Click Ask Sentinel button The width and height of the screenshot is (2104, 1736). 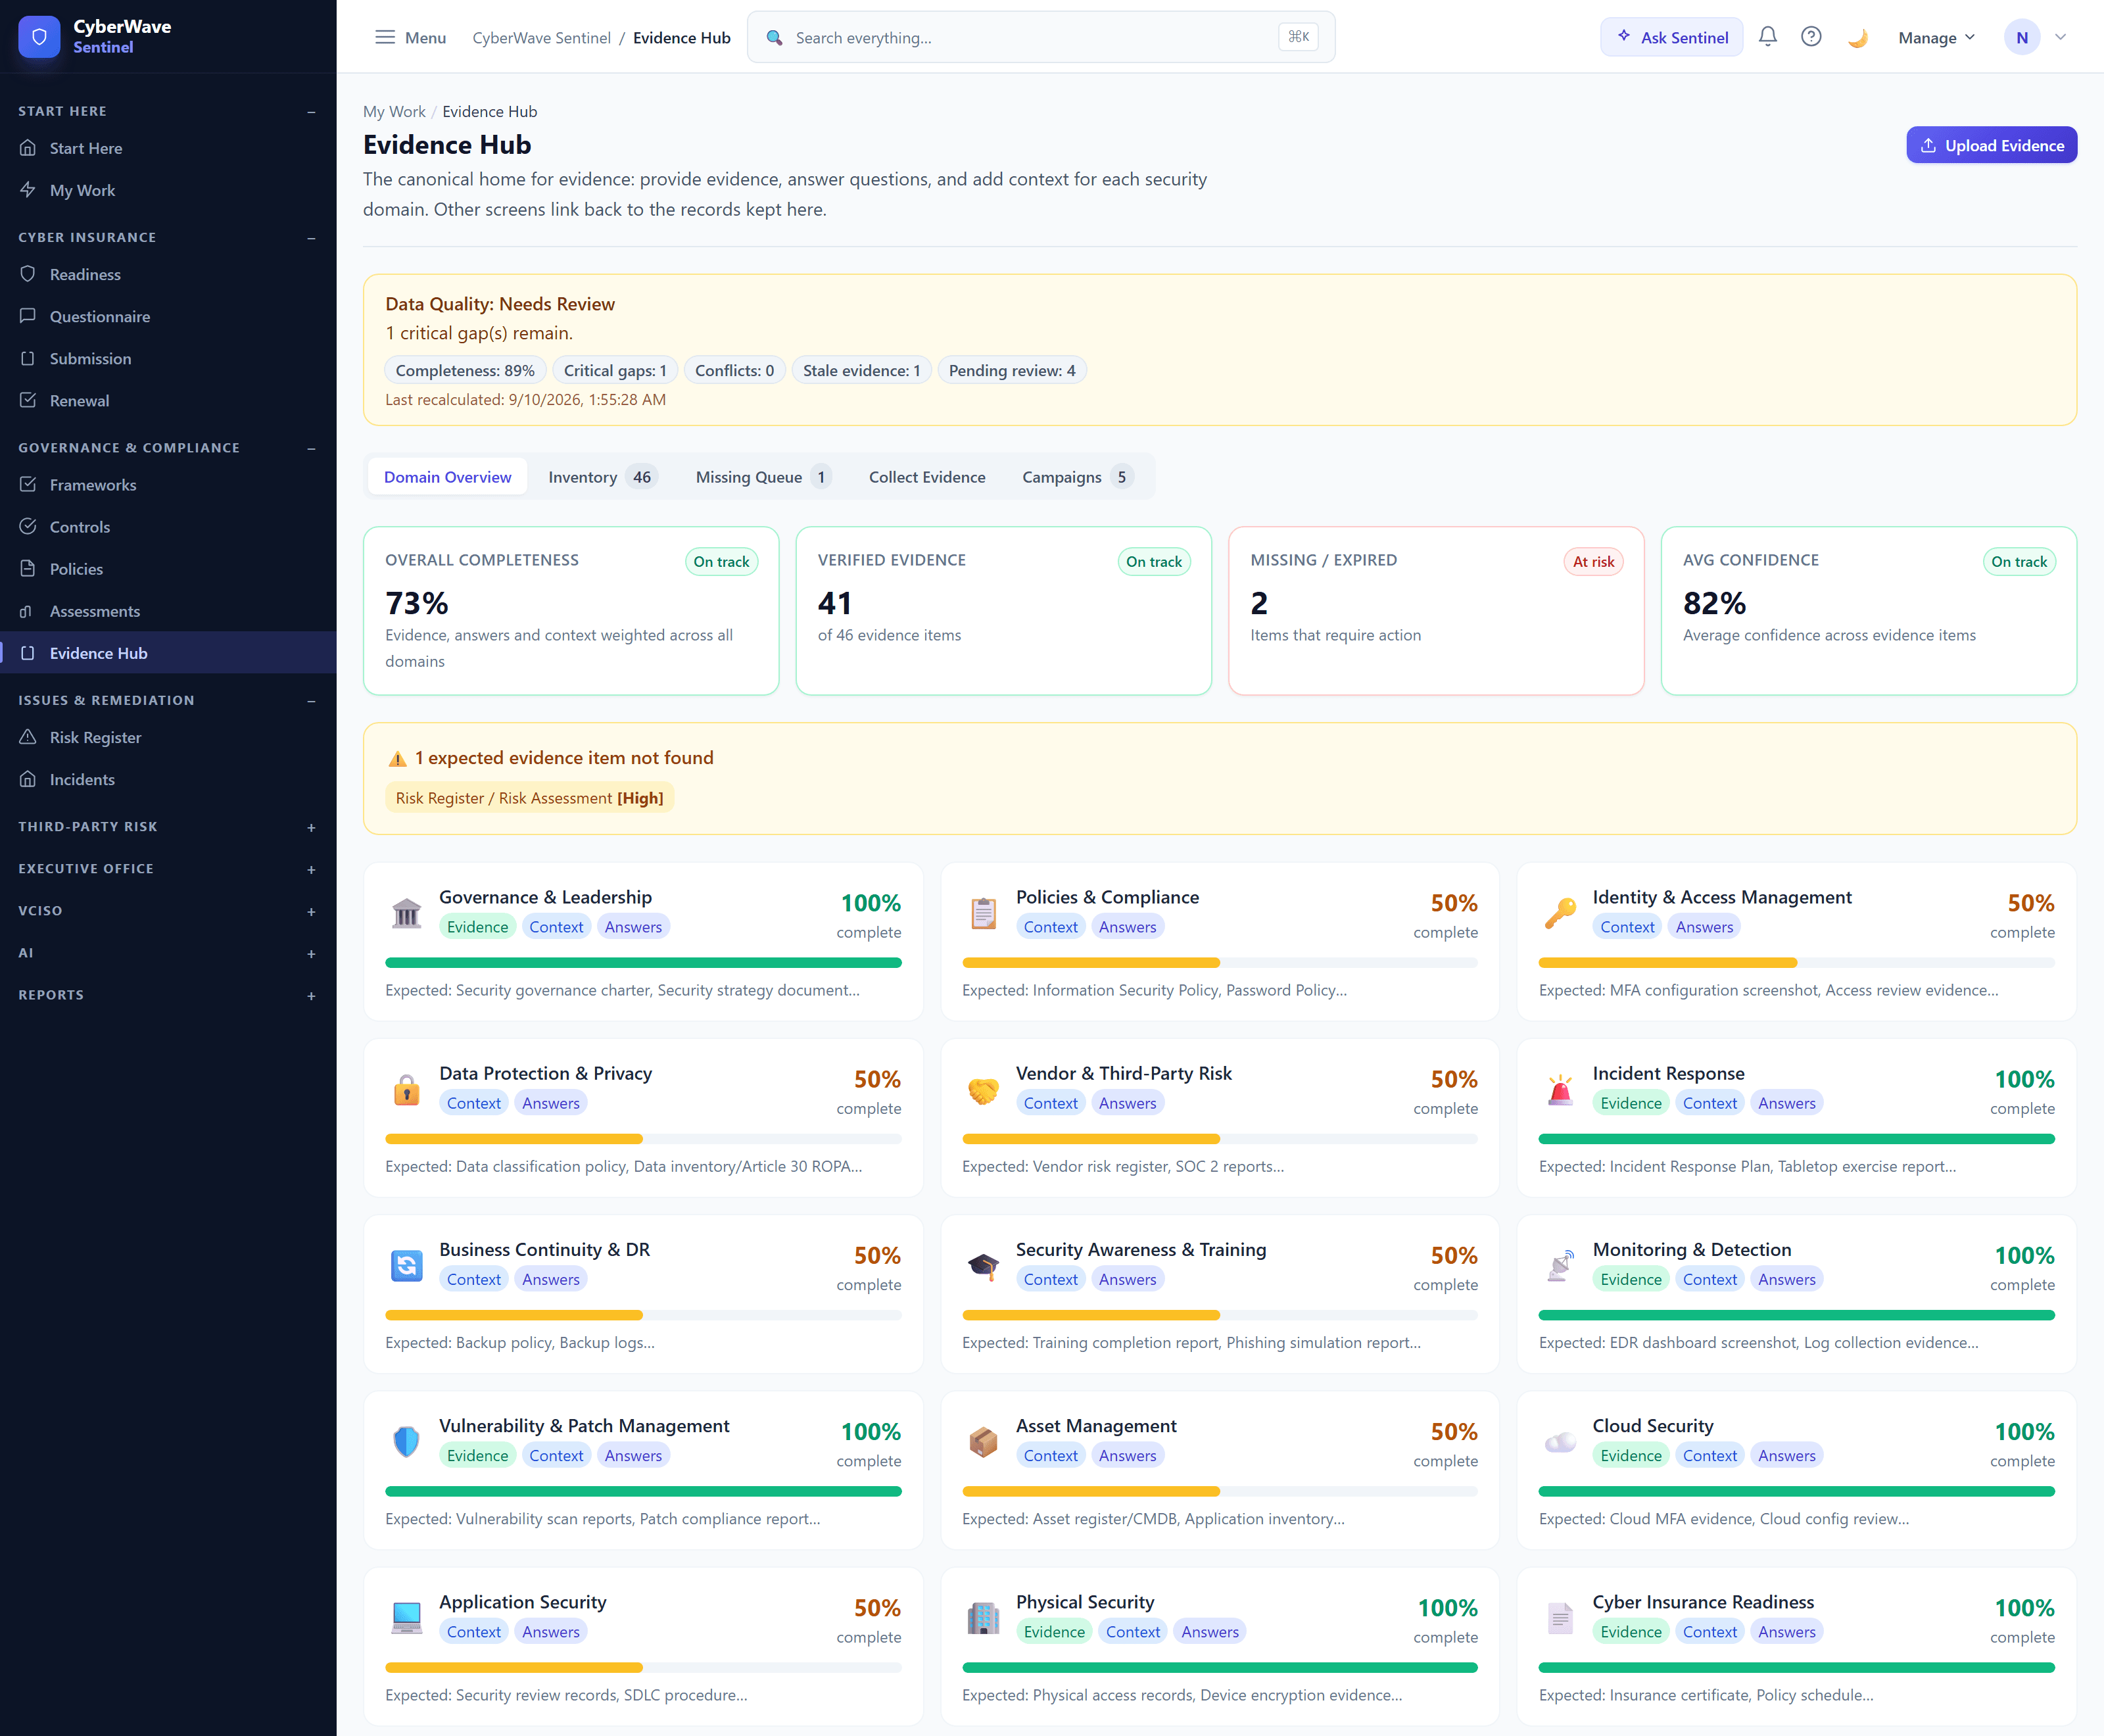tap(1671, 37)
